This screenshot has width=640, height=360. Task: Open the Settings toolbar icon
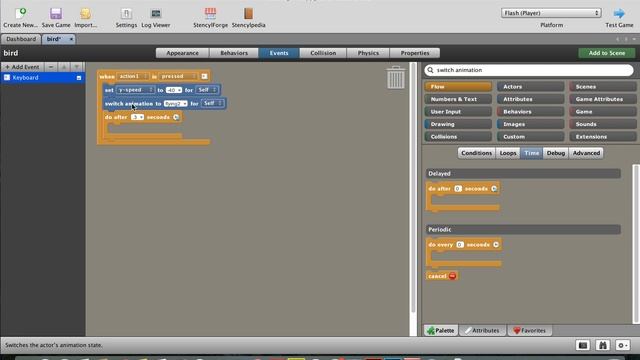point(126,13)
